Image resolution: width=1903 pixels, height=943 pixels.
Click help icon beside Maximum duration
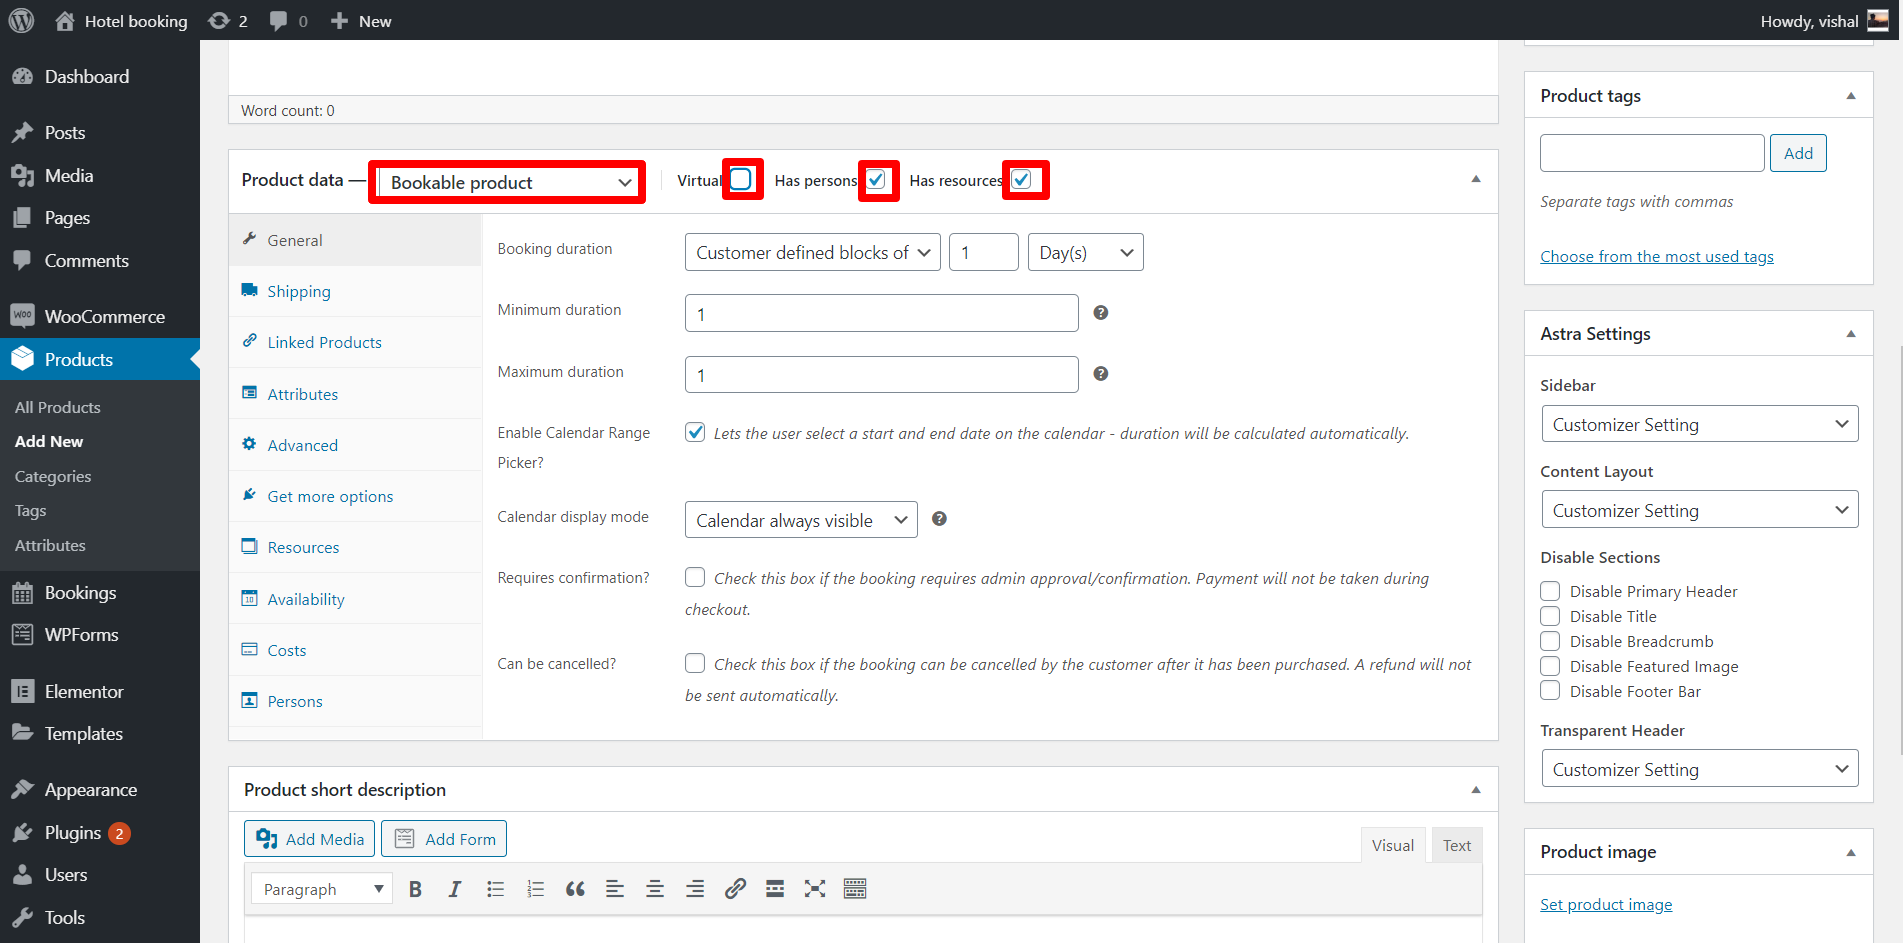point(1101,374)
